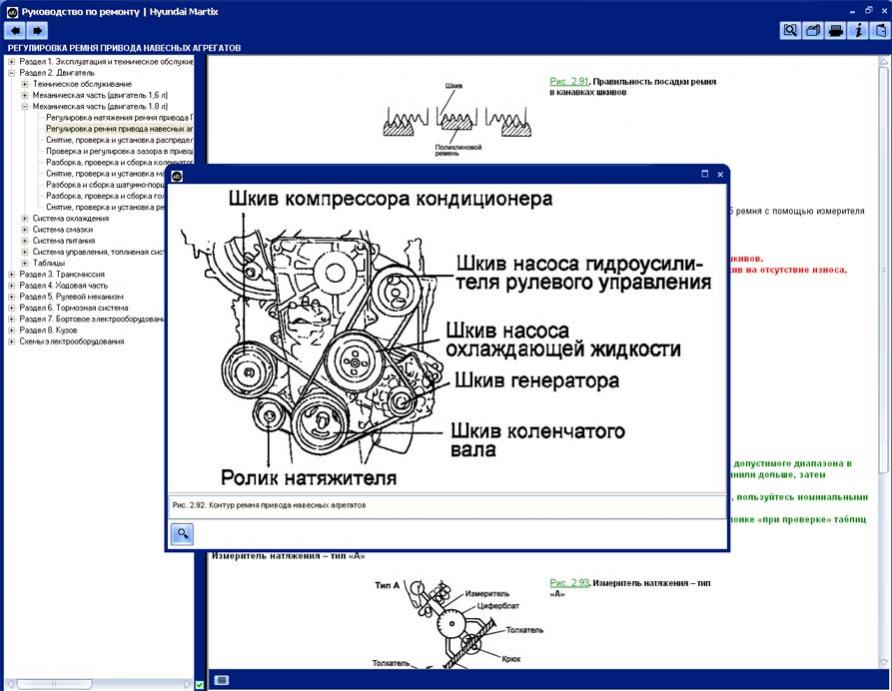Screen dimensions: 892x691
Task: Expand Раздел 4. Ходовая часть node
Action: pyautogui.click(x=11, y=285)
